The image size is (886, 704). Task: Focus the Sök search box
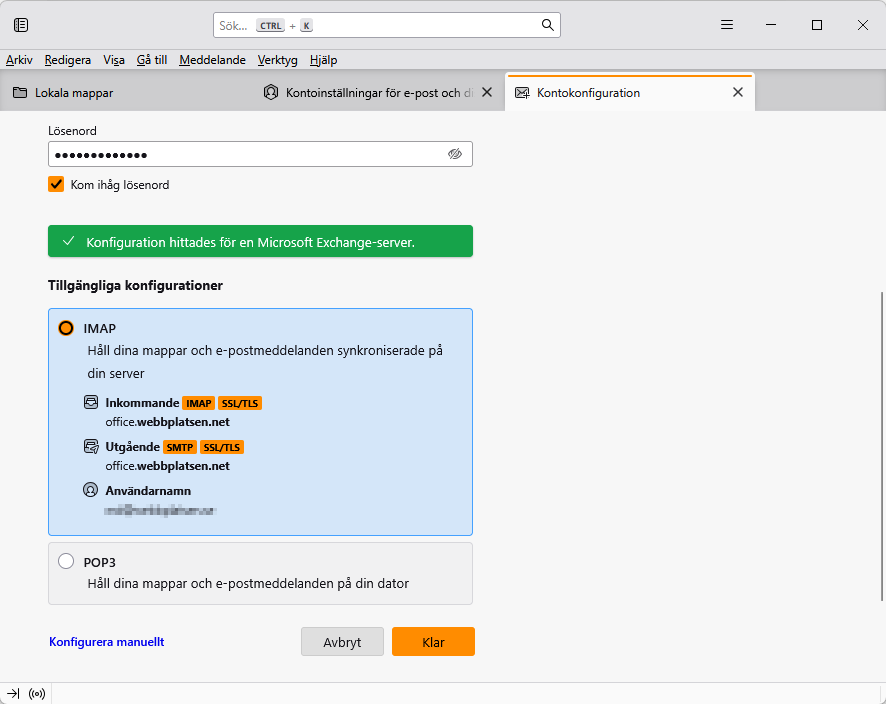[386, 25]
